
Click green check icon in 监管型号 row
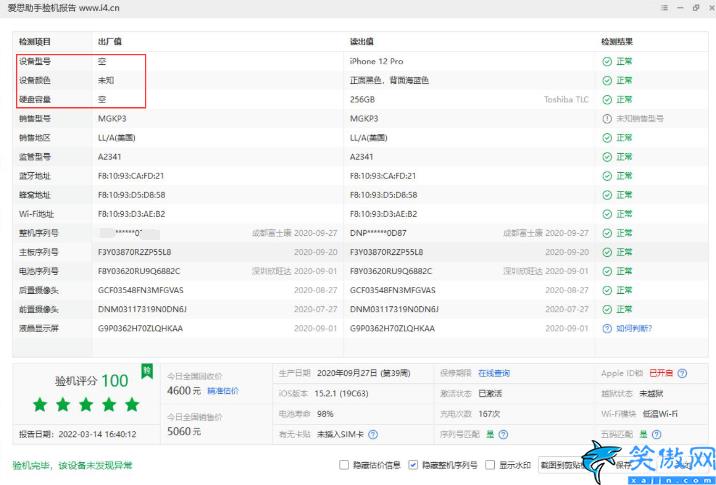click(607, 157)
